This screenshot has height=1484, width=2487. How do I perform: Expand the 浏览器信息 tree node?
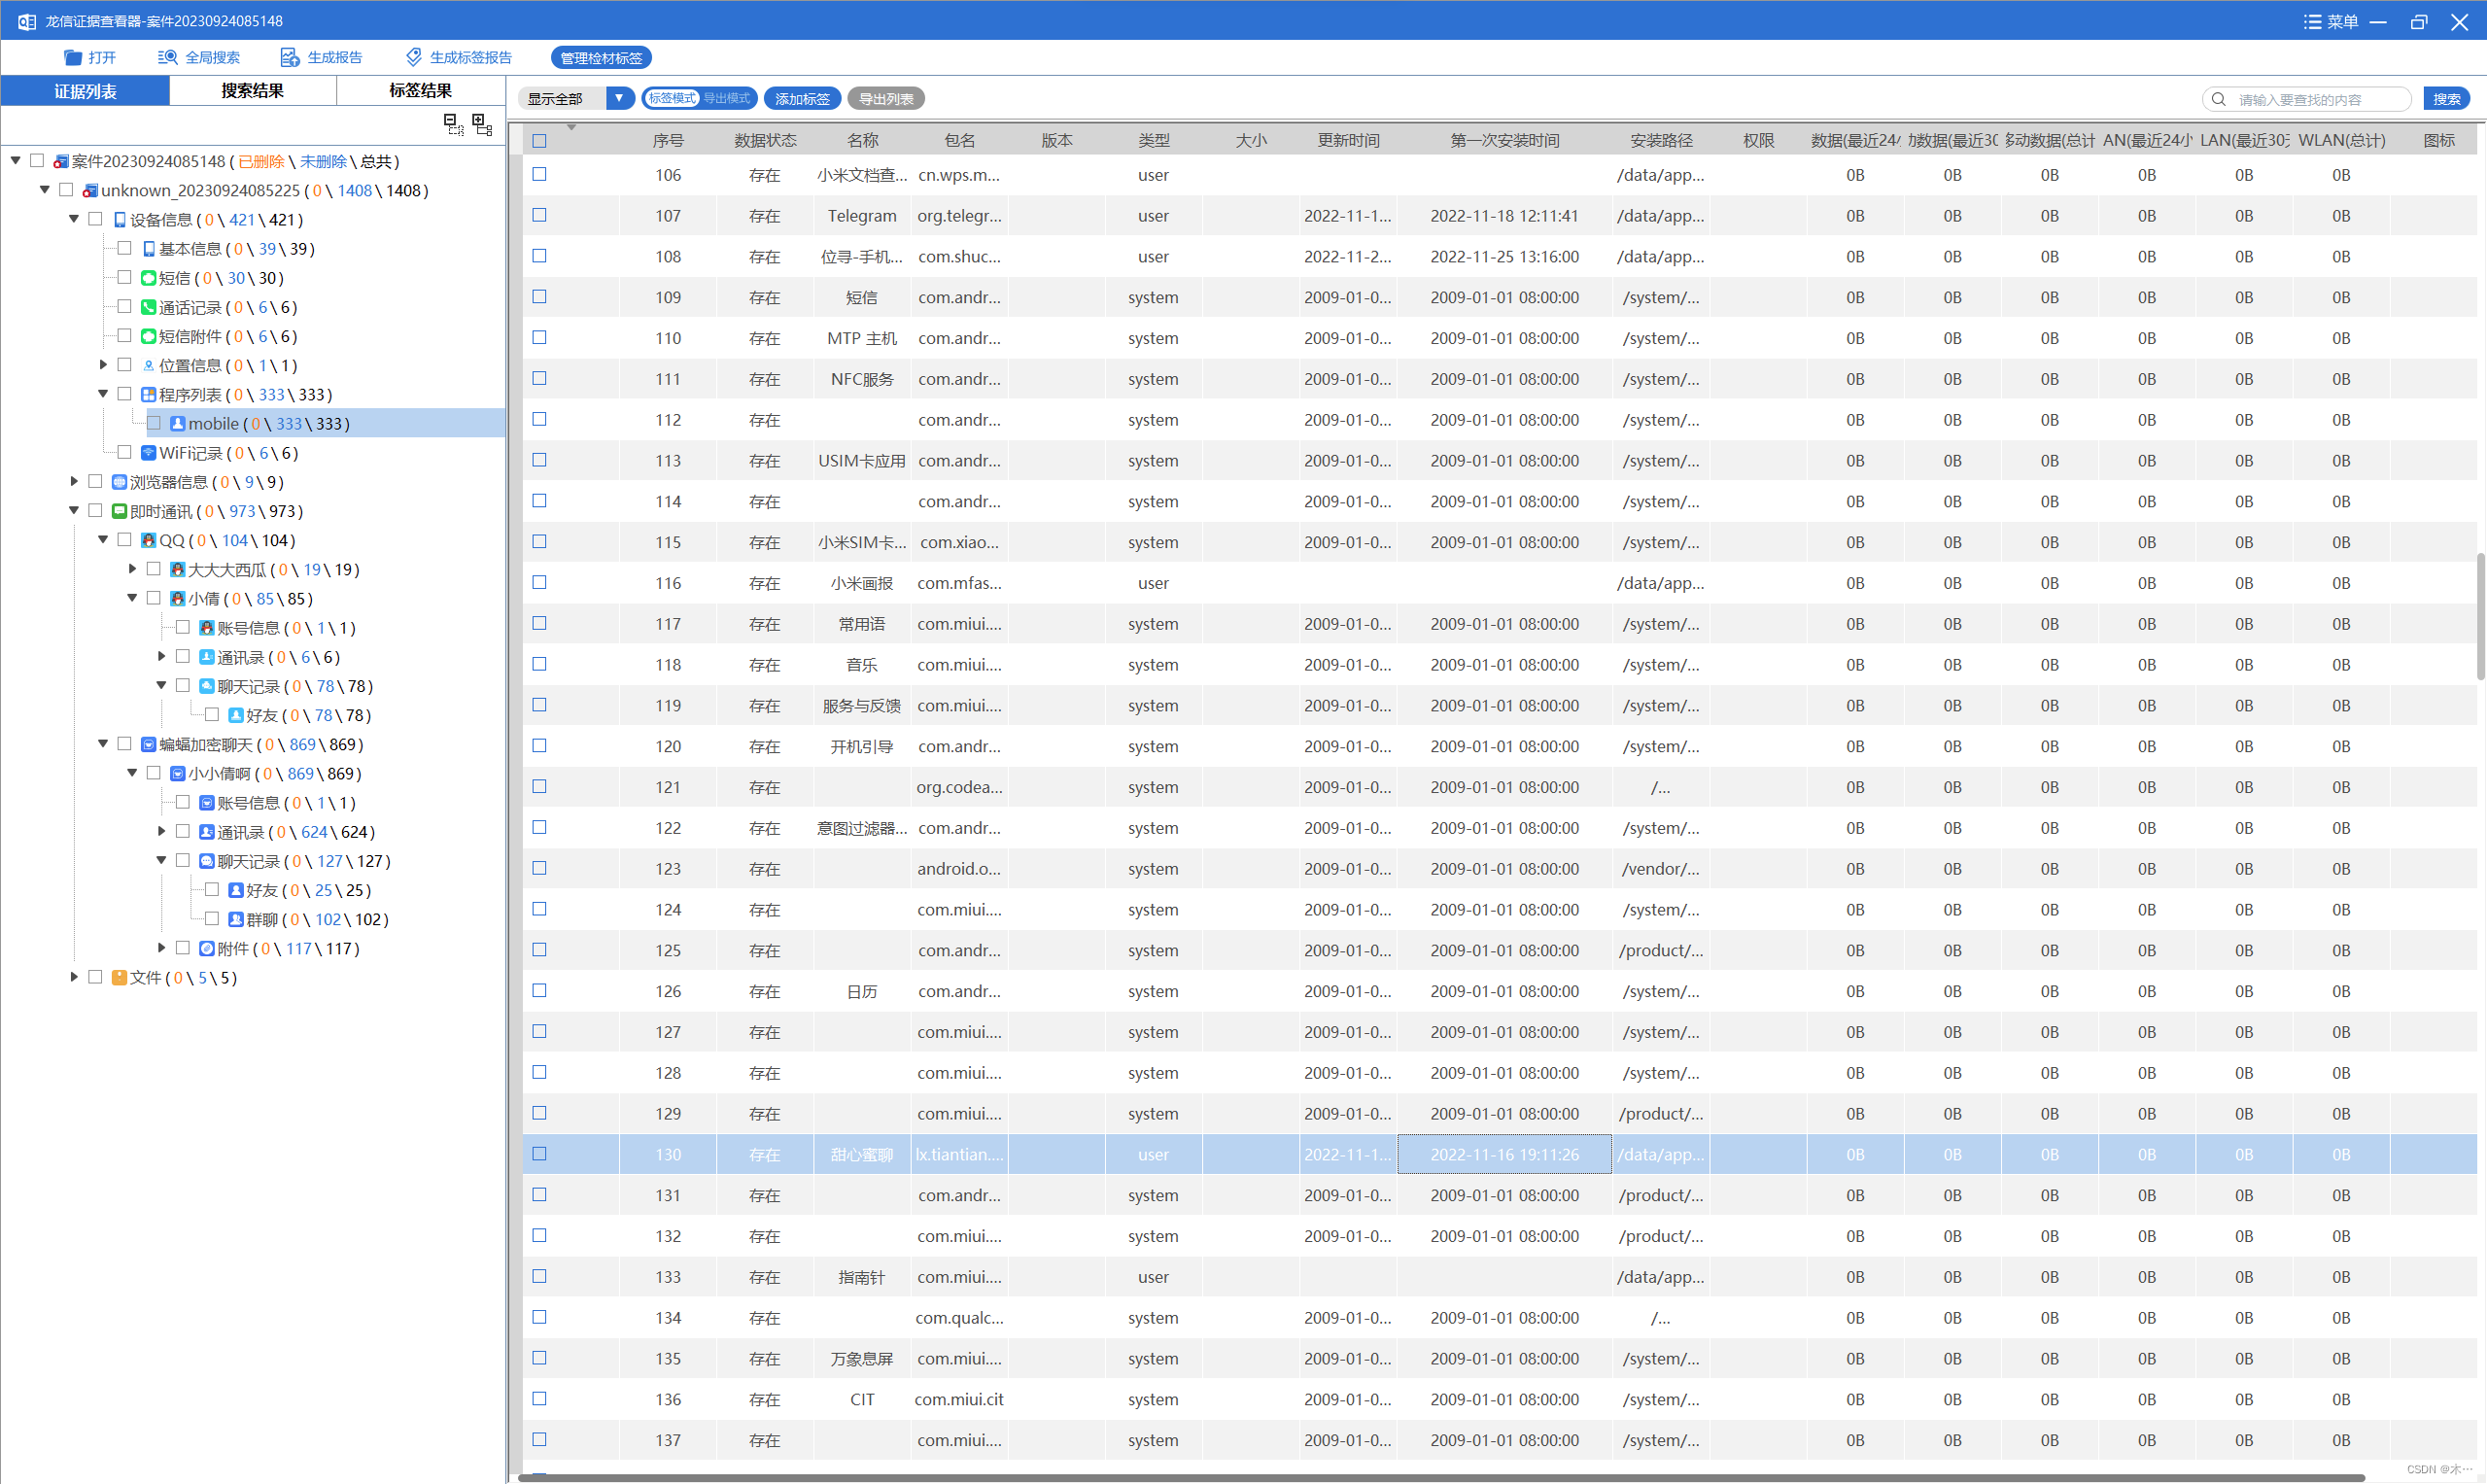pyautogui.click(x=74, y=482)
